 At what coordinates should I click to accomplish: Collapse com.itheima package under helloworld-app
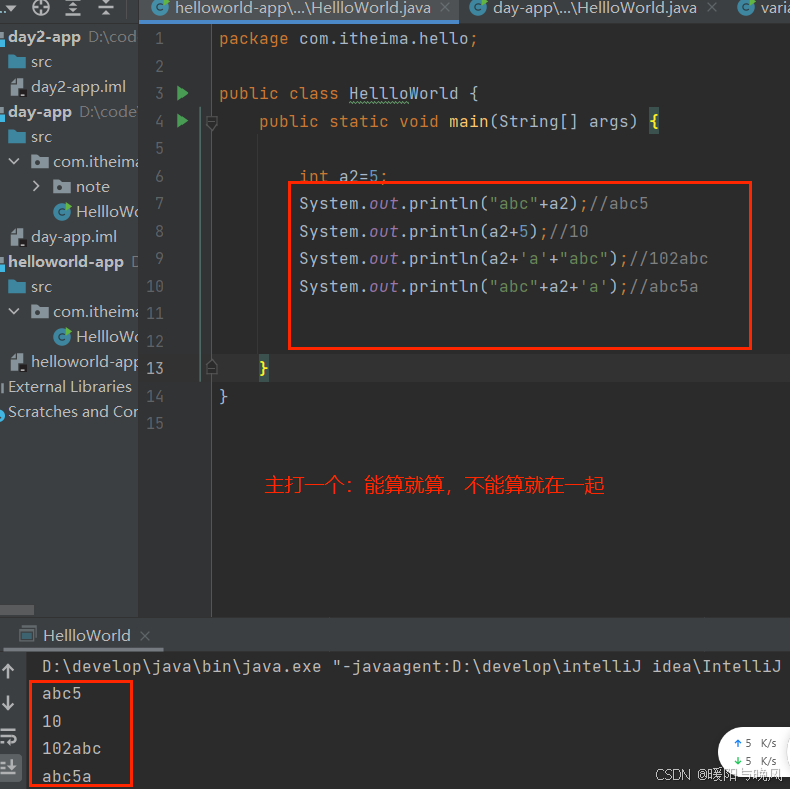14,311
